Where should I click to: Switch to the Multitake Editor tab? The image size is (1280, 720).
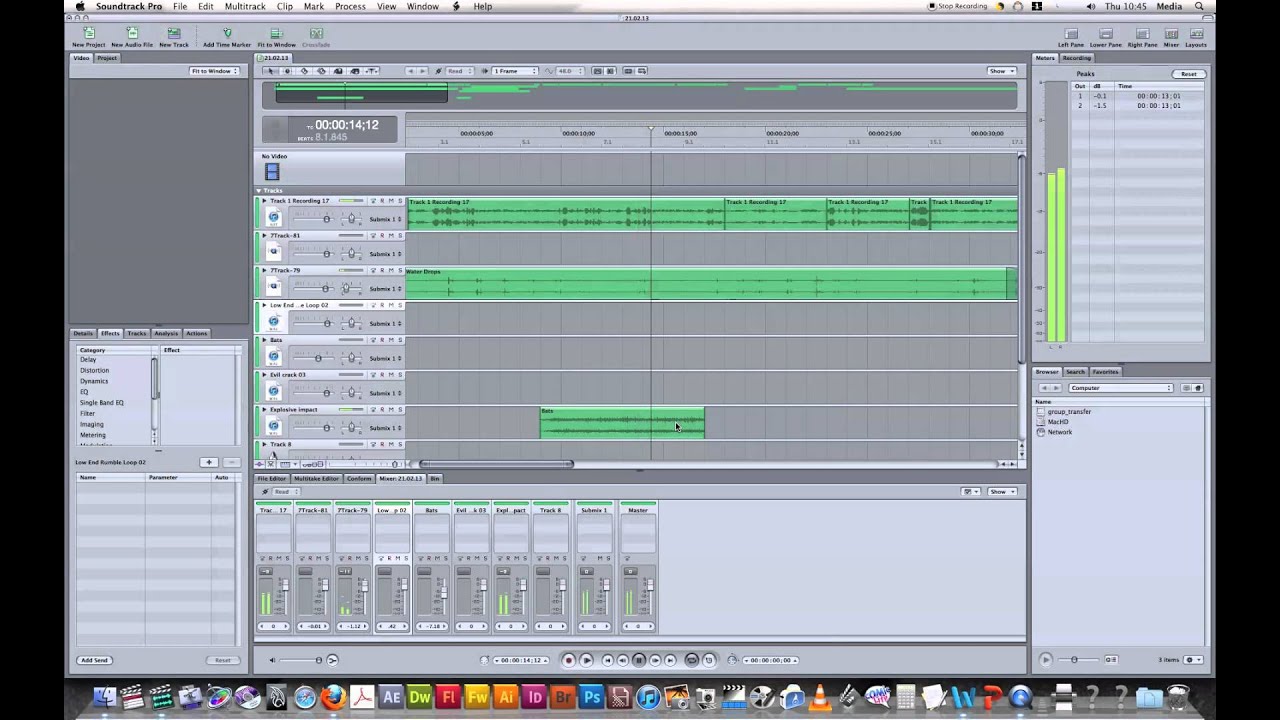point(316,478)
